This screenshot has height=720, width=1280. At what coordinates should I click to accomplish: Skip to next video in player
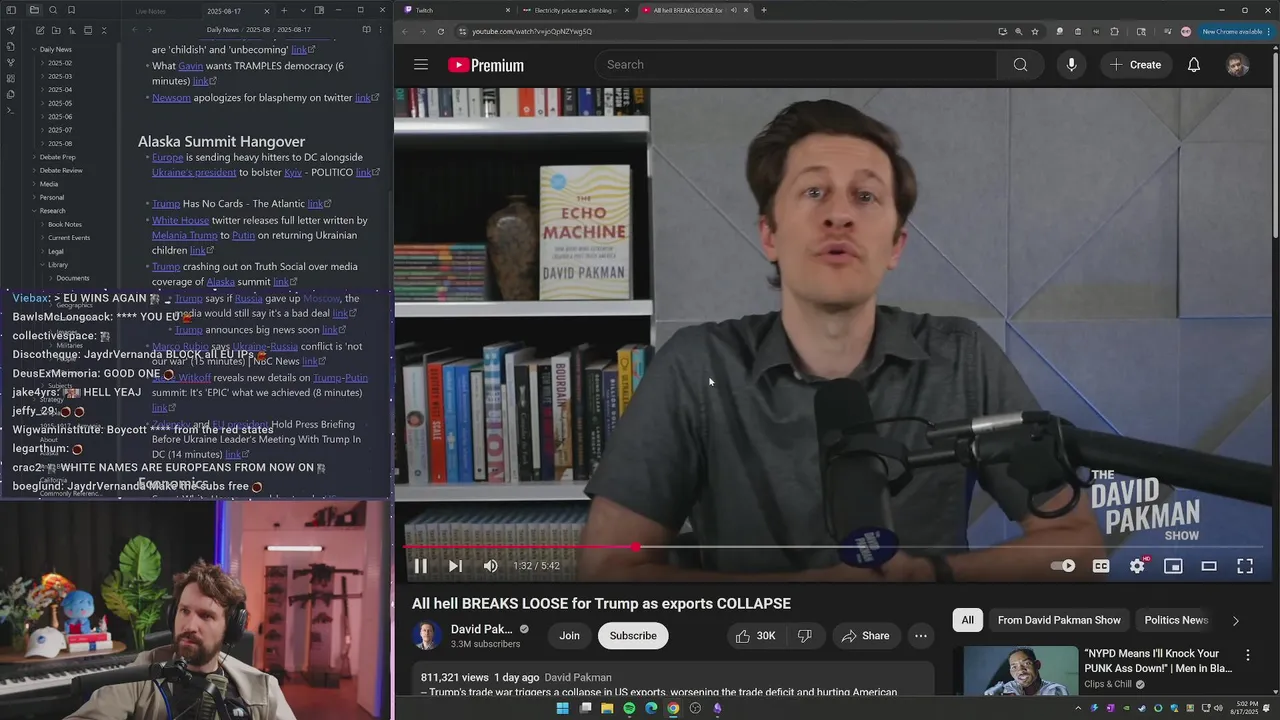coord(455,566)
